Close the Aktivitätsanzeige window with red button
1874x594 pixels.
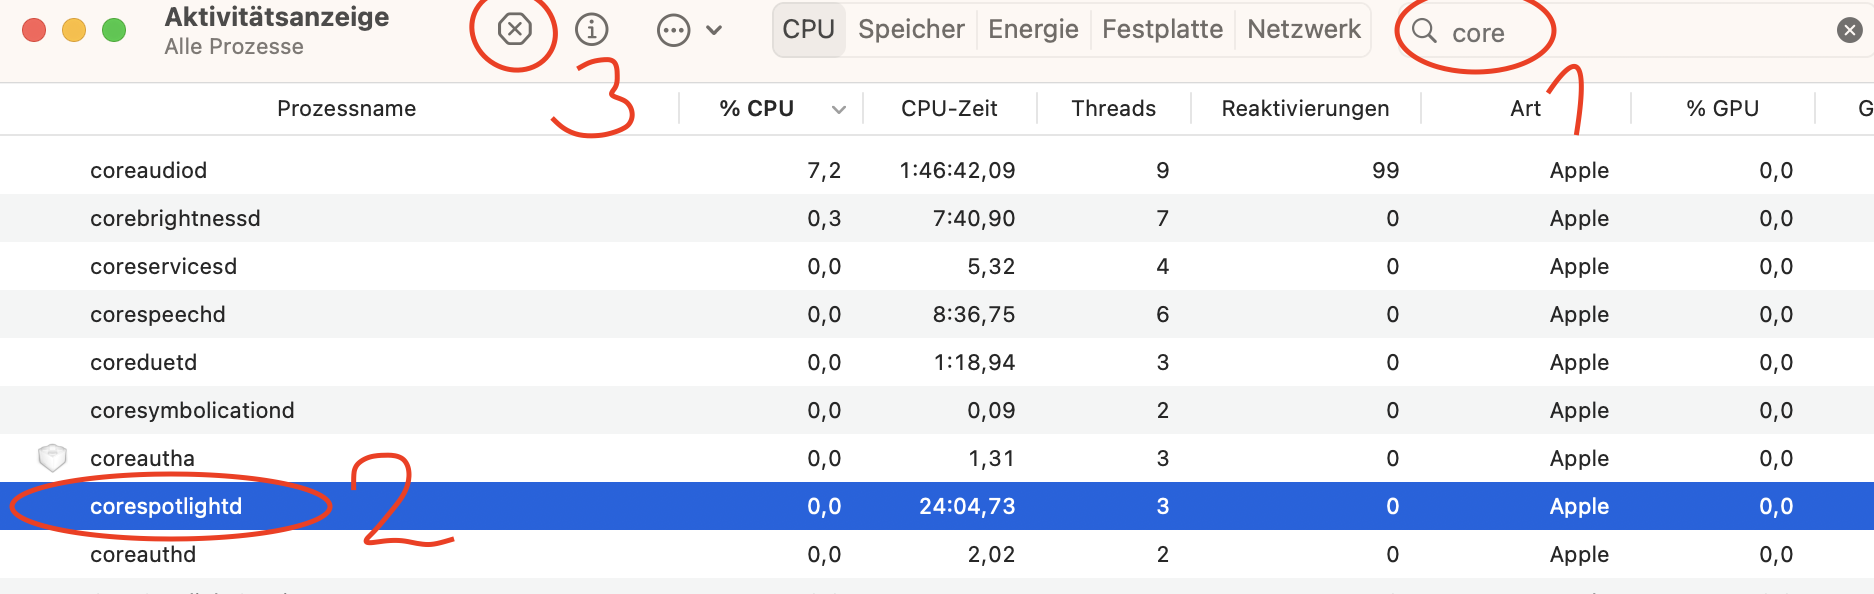point(34,30)
